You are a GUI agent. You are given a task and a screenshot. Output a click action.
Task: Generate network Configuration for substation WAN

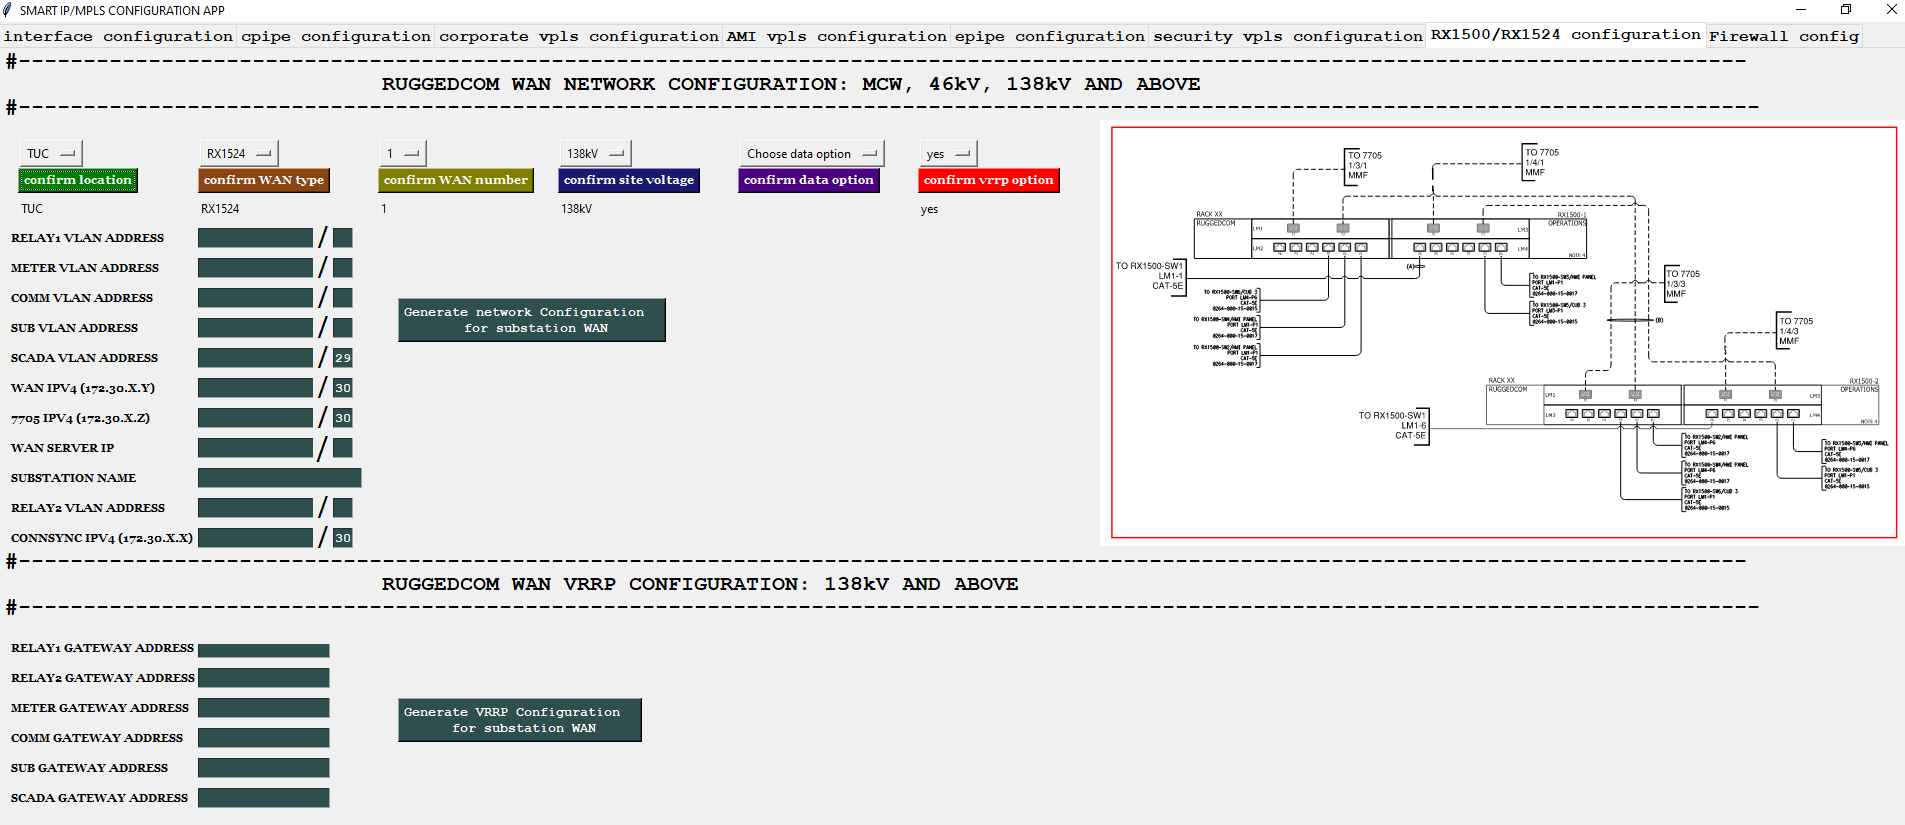click(x=532, y=320)
